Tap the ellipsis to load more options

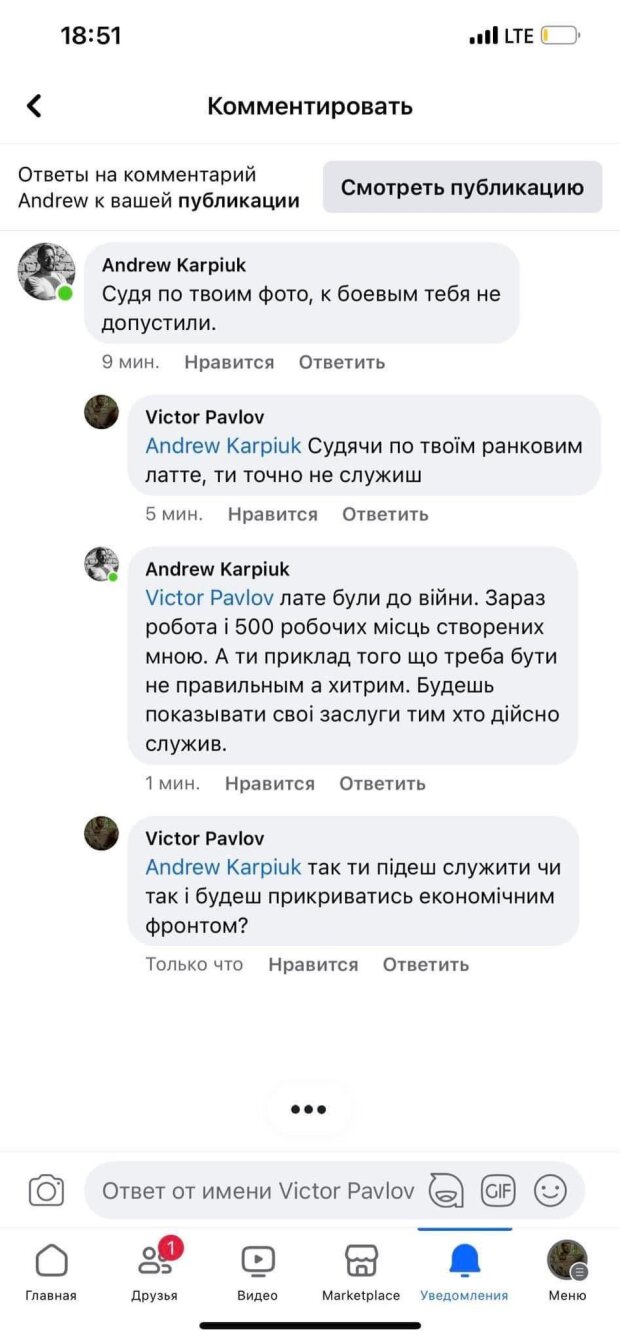[310, 1108]
